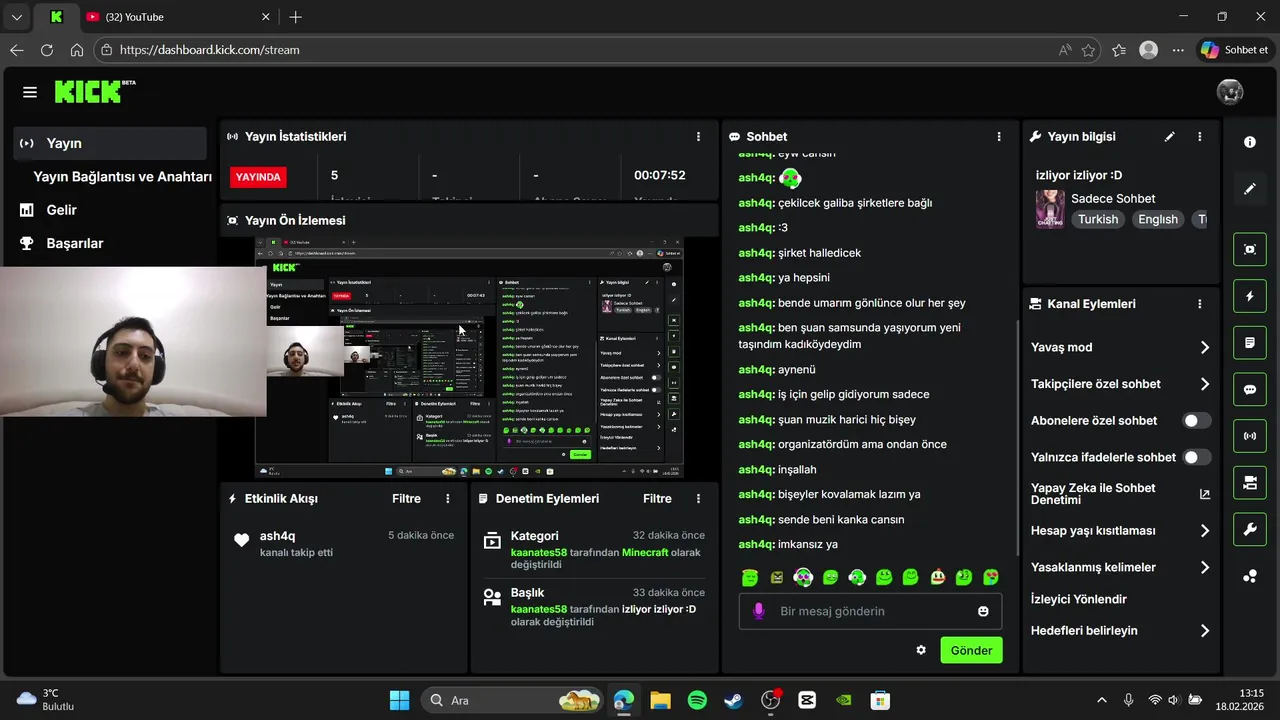Toggle the chat bubble icon in the right sidebar
Viewport: 1280px width, 720px height.
(x=1250, y=390)
